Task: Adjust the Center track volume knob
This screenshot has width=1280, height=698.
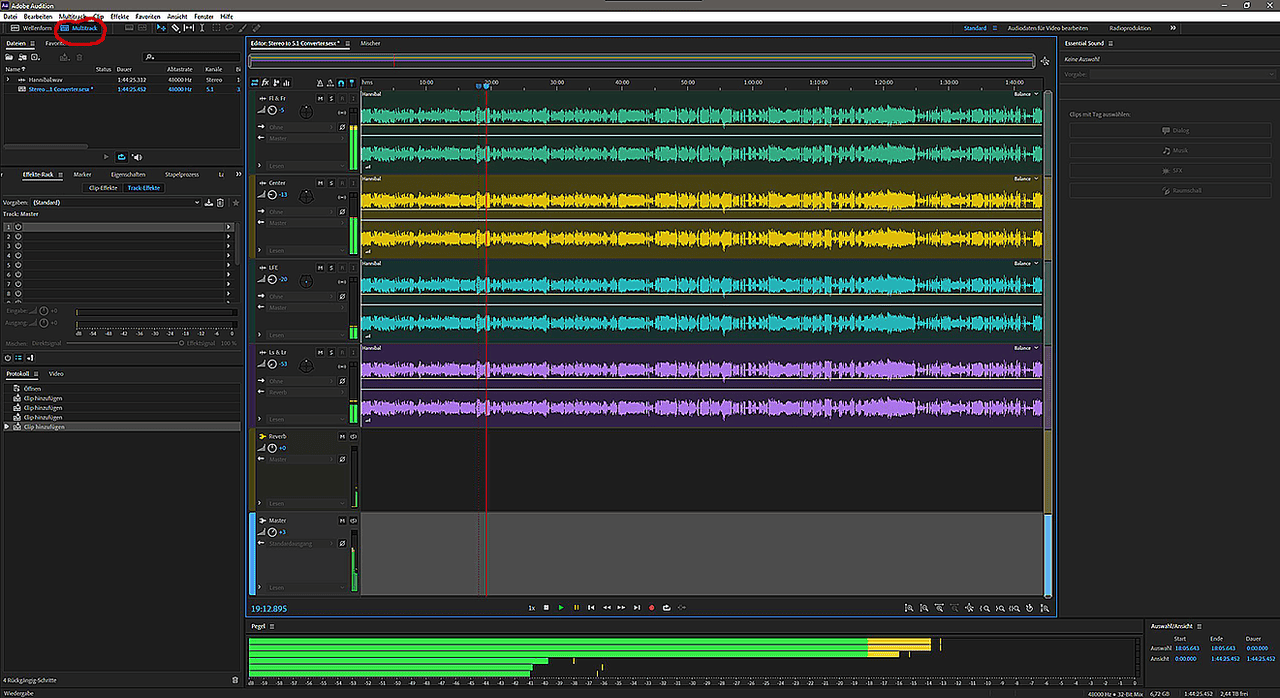Action: 272,195
